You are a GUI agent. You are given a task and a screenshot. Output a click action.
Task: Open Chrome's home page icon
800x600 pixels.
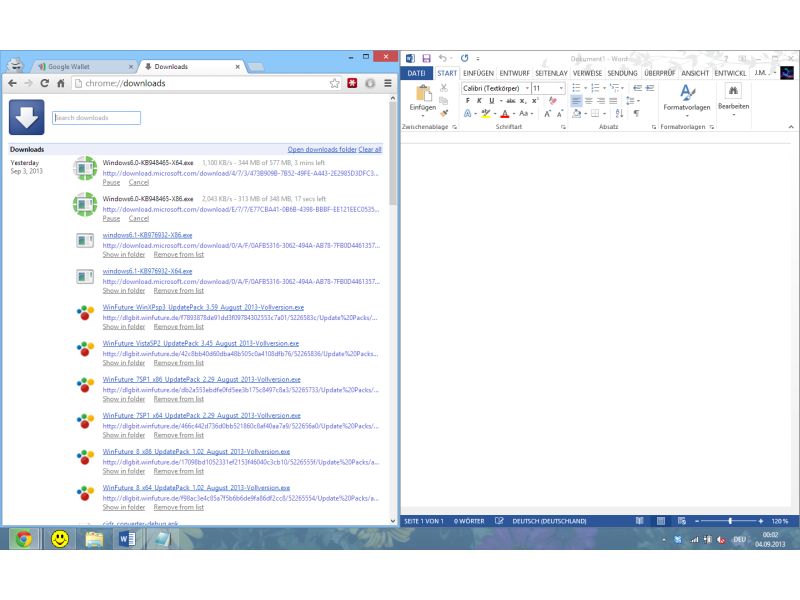click(61, 83)
